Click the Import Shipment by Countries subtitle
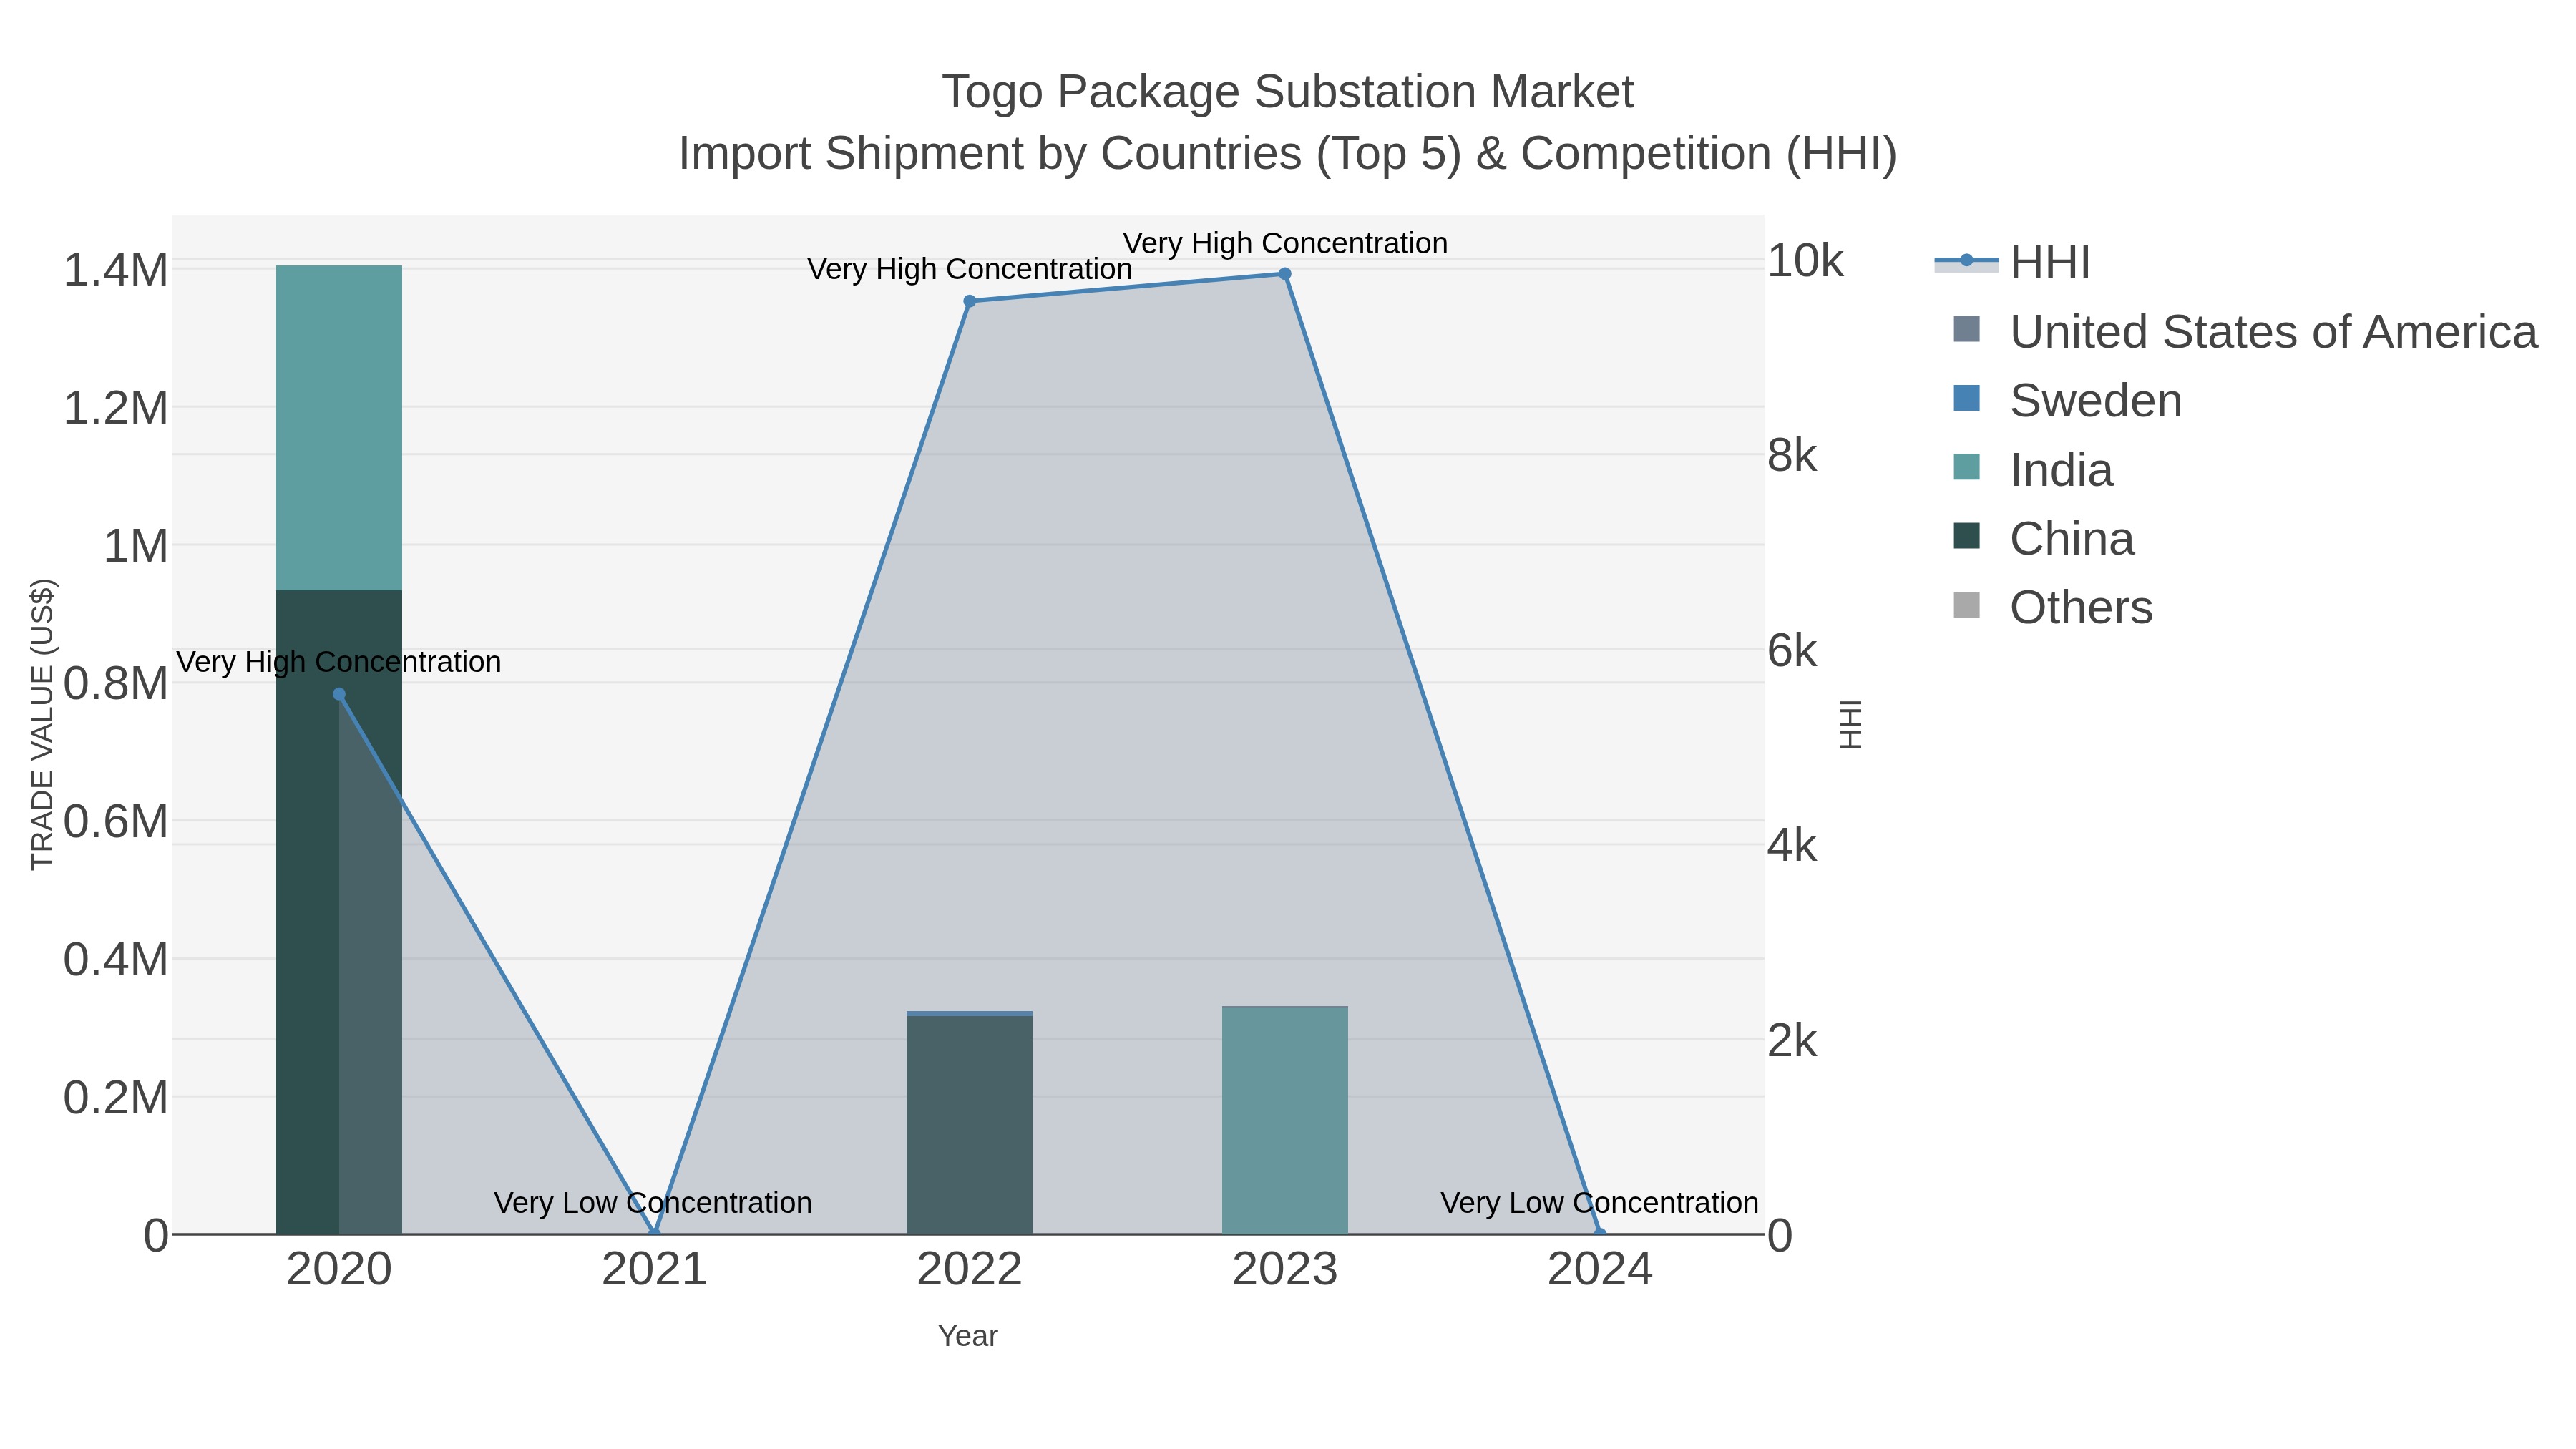 [x=1288, y=154]
